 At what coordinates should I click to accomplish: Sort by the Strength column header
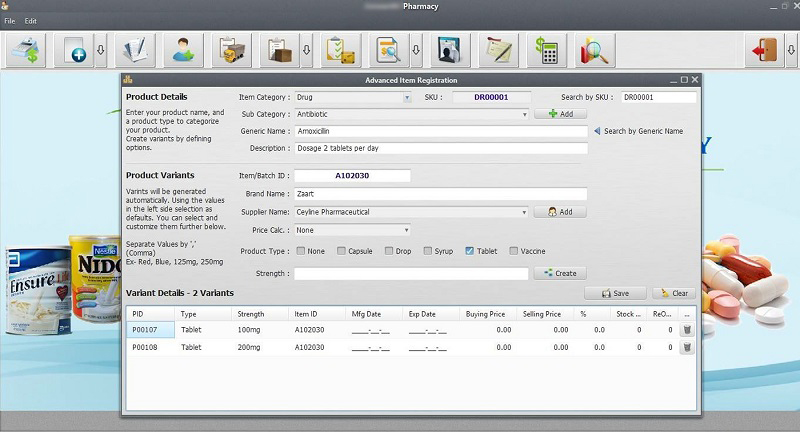[260, 314]
